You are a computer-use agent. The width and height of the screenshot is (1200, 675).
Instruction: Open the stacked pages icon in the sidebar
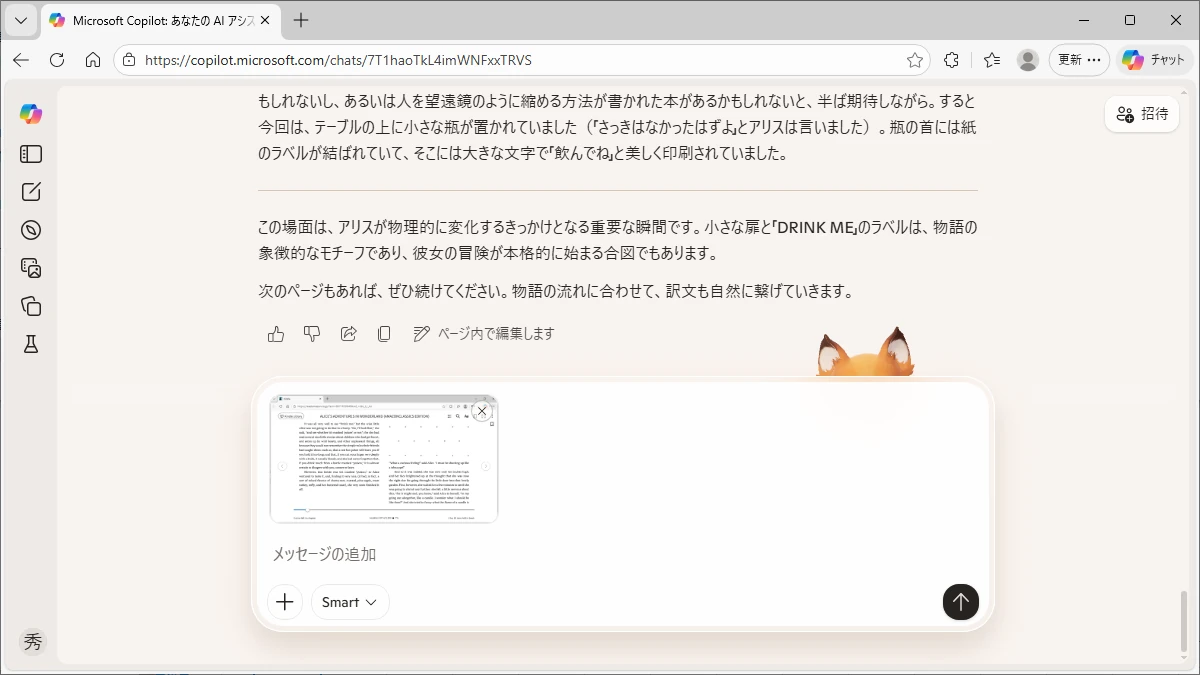[x=31, y=306]
